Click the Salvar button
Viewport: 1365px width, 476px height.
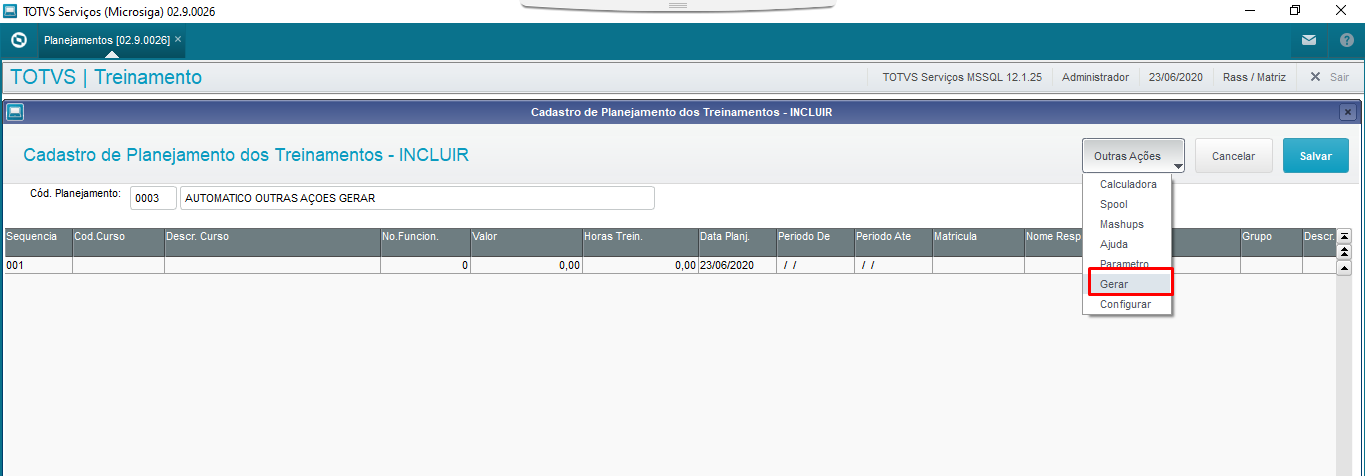point(1315,156)
